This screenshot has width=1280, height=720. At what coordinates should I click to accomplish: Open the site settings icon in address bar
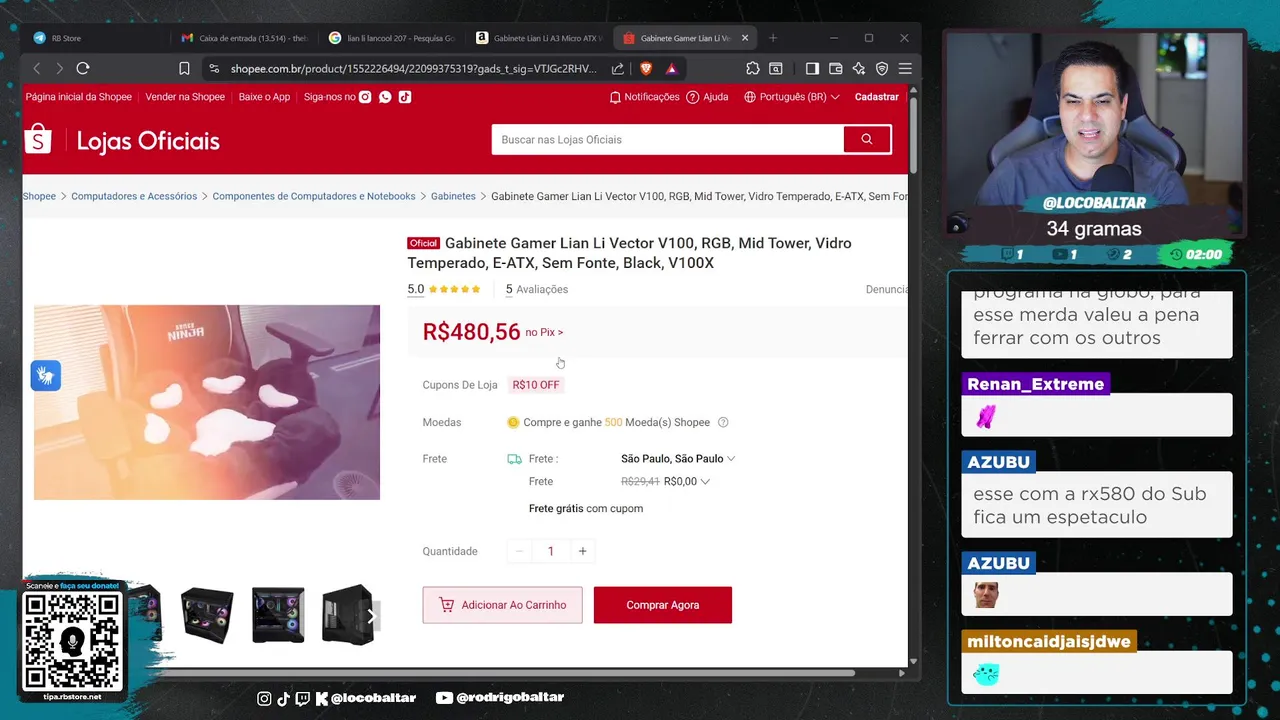pos(213,68)
